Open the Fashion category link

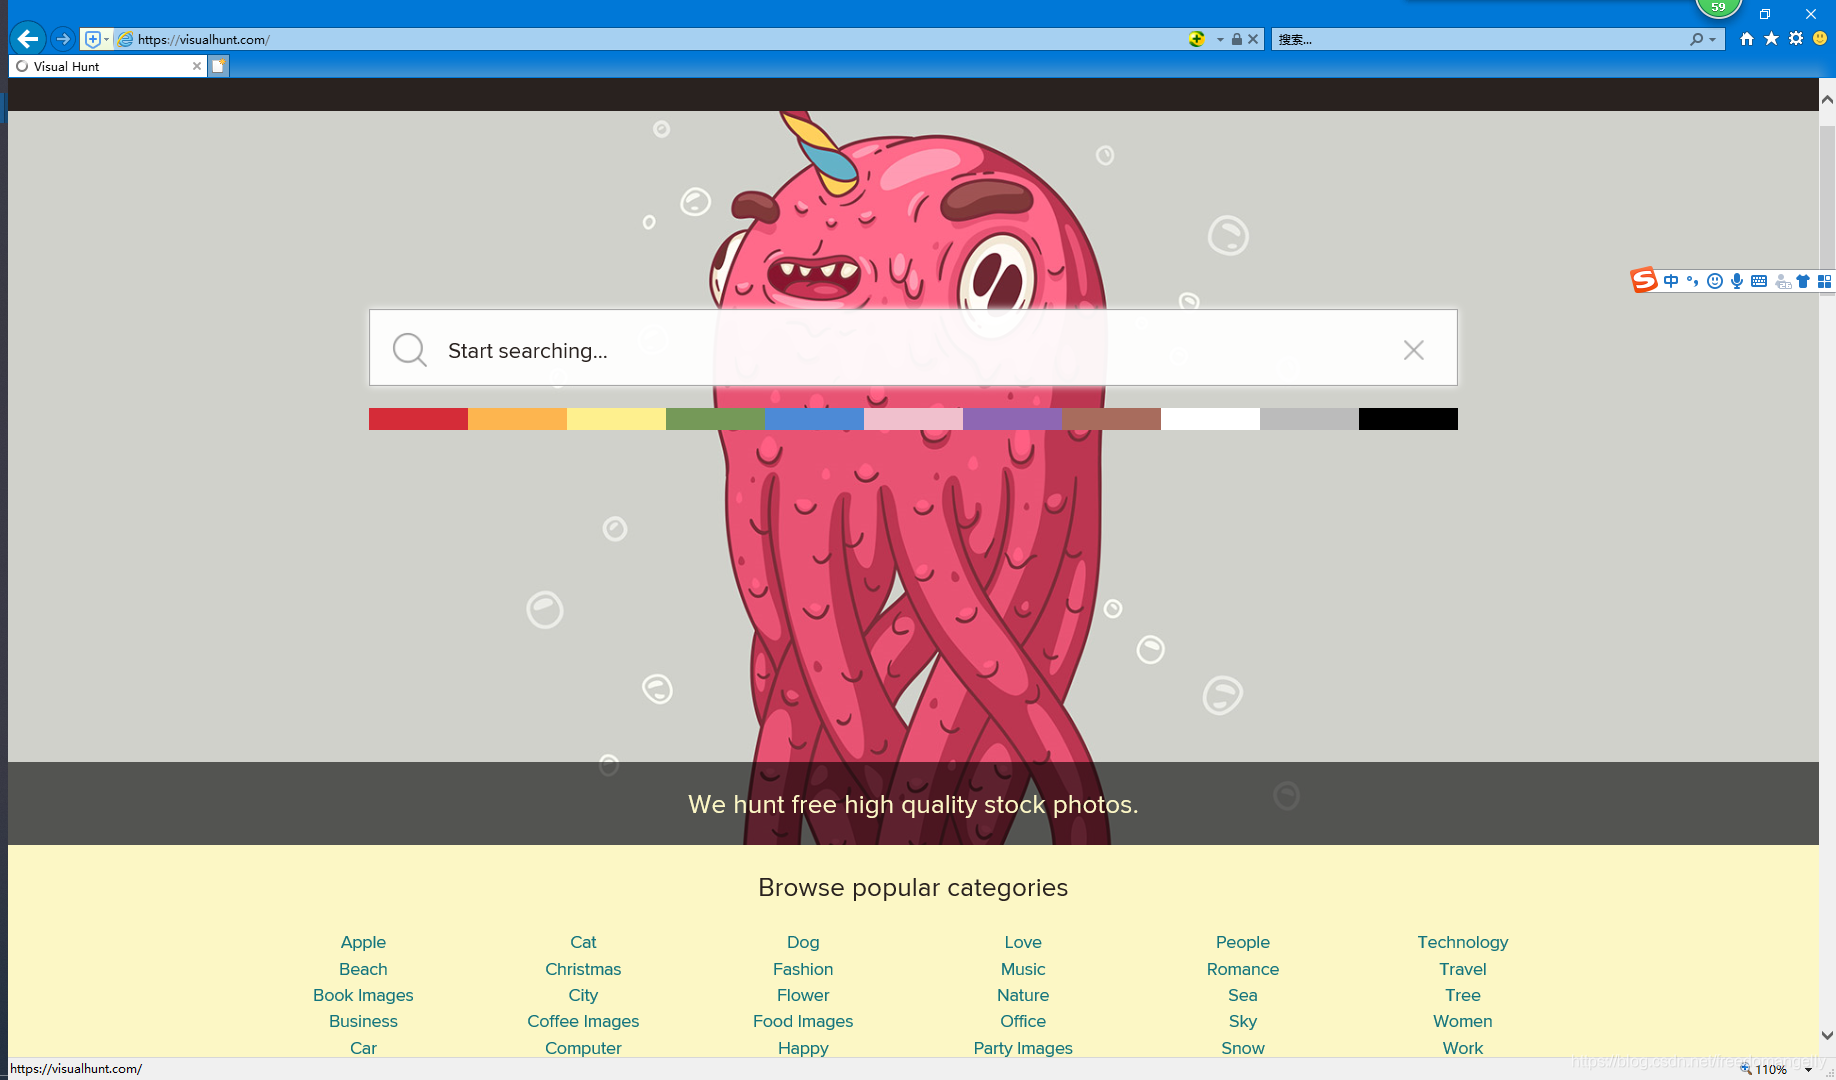click(803, 969)
